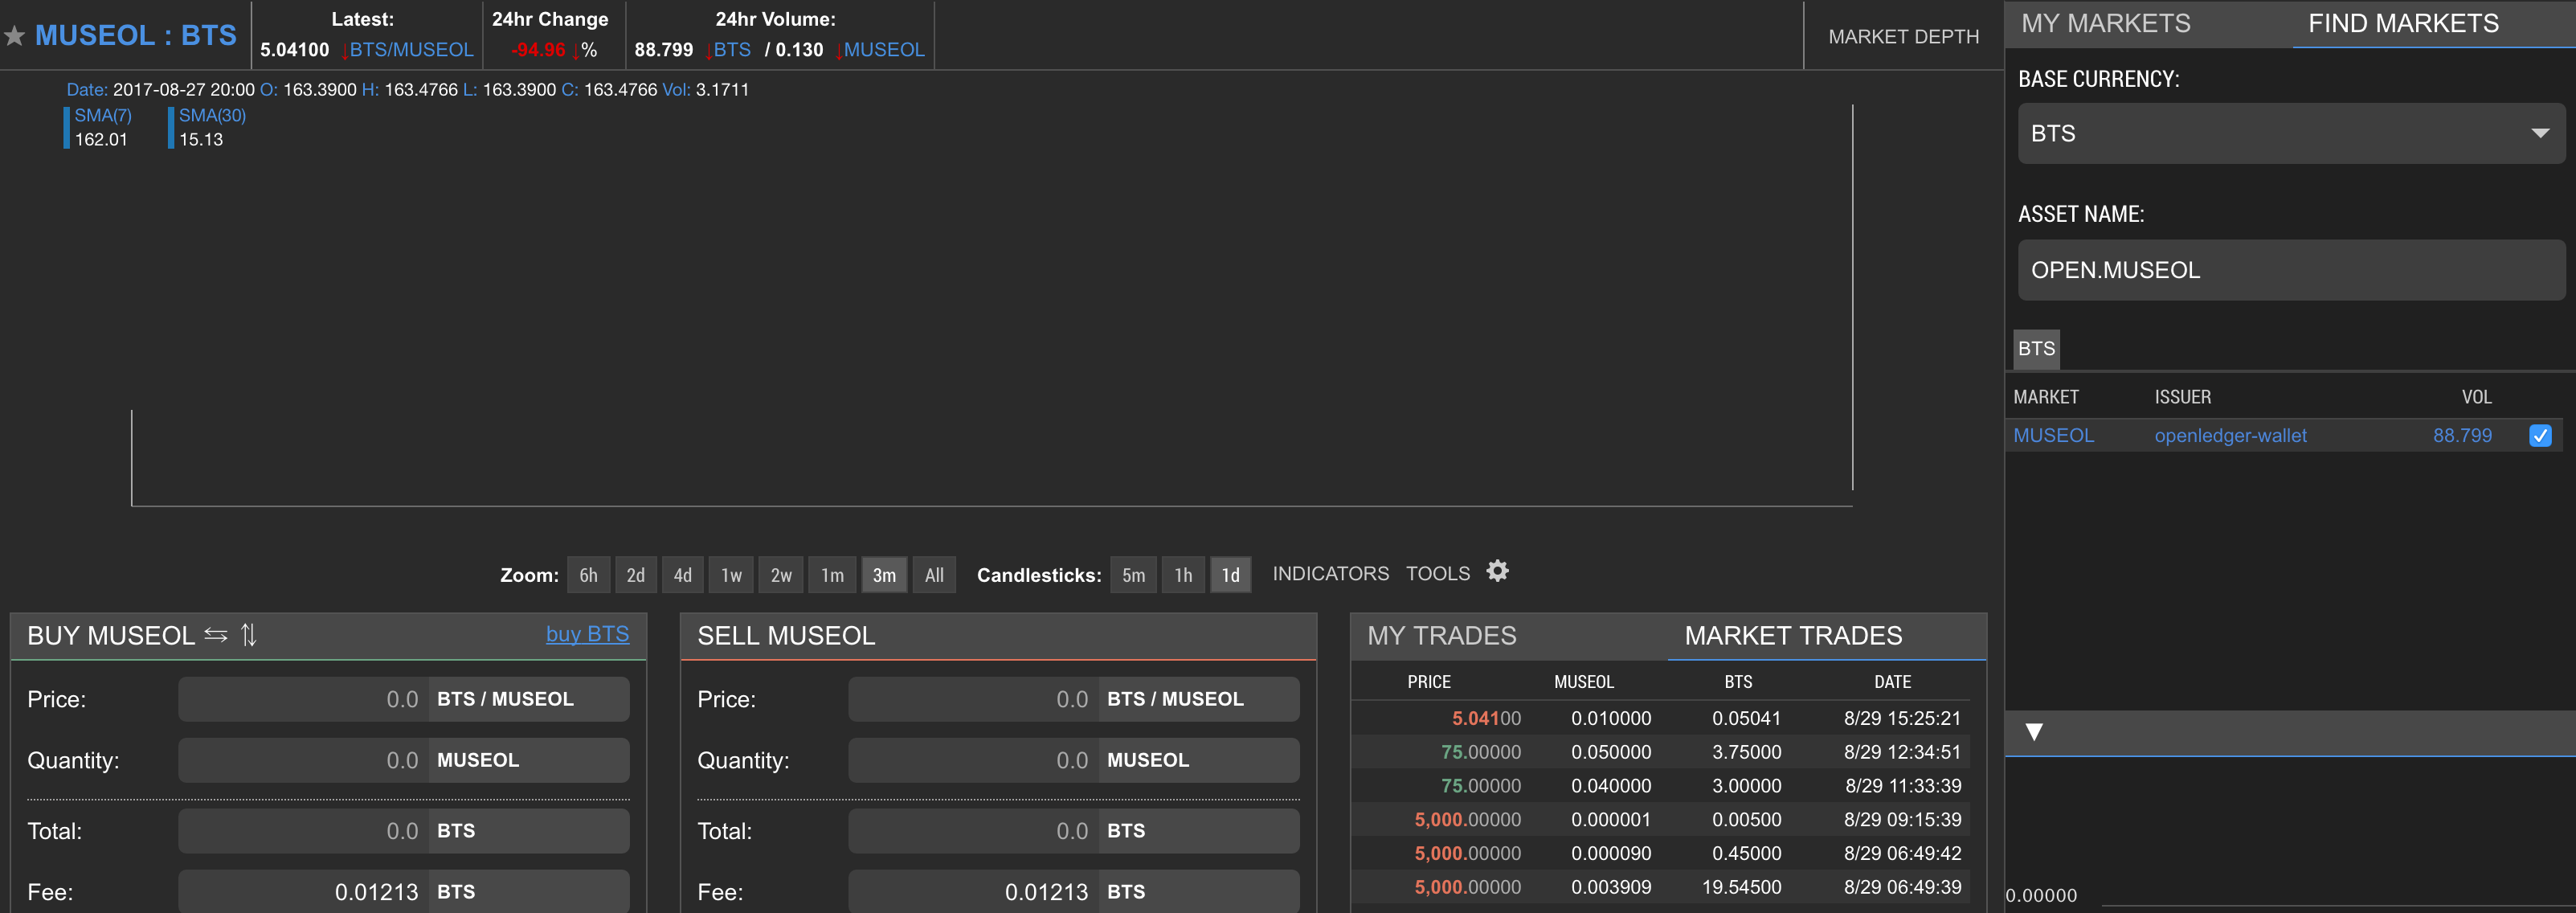Viewport: 2576px width, 913px height.
Task: Star the MUSEOL : BTS market as favorite
Action: [14, 36]
